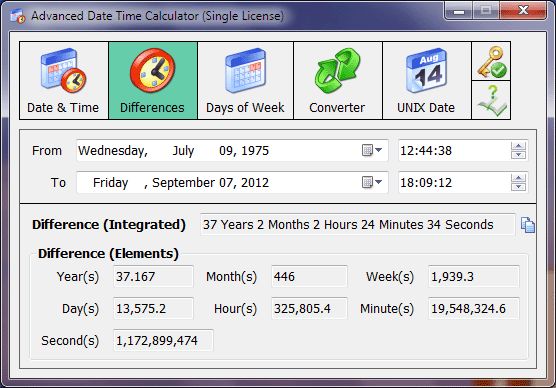Open help with the question mark icon
This screenshot has width=556, height=388.
coord(491,100)
